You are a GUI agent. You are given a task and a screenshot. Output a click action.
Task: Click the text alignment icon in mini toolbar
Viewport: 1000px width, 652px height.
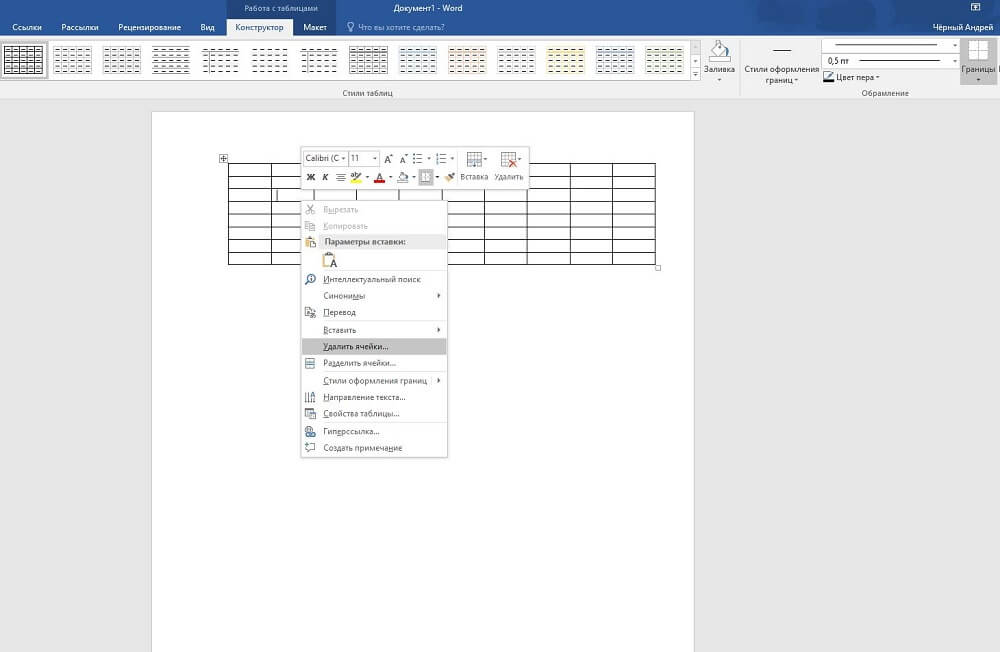[341, 177]
